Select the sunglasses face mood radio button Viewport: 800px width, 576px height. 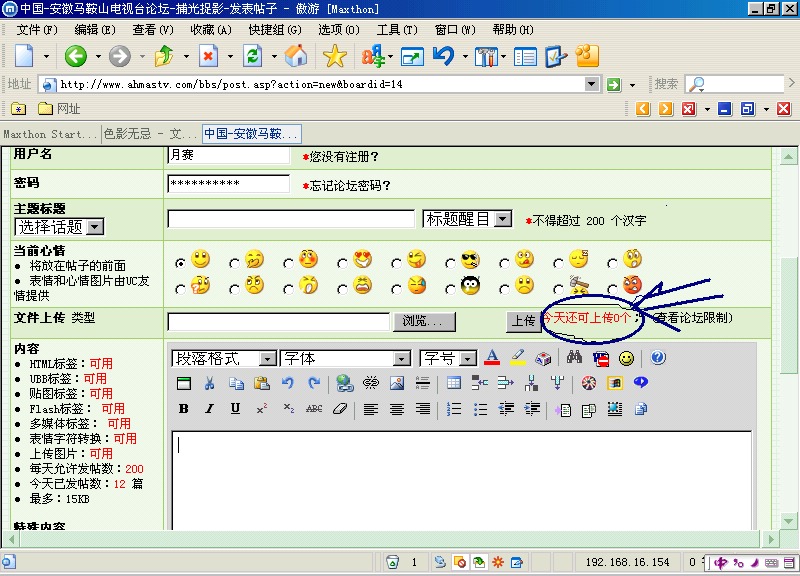point(451,263)
